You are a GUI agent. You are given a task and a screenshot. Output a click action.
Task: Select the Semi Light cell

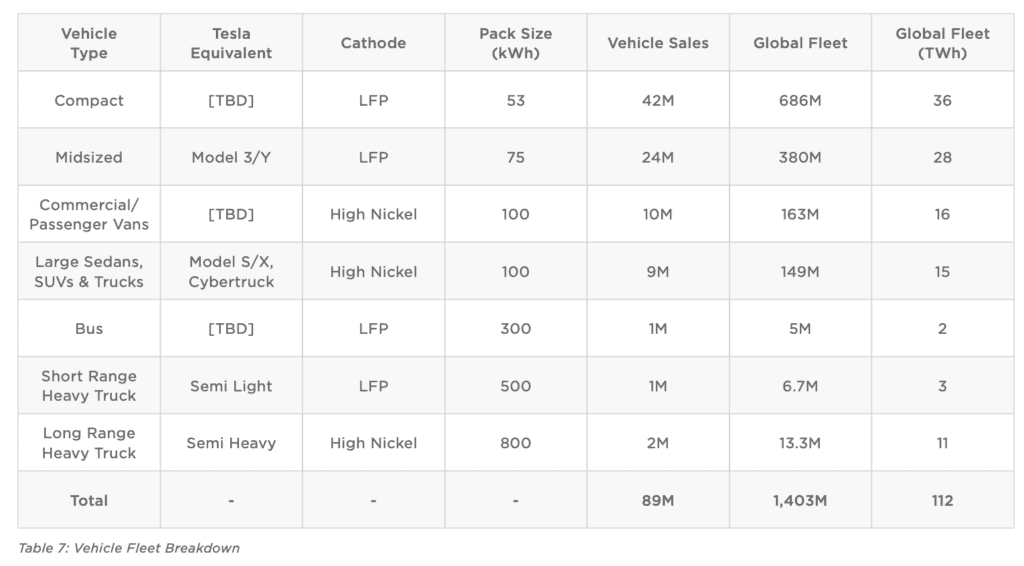point(231,386)
